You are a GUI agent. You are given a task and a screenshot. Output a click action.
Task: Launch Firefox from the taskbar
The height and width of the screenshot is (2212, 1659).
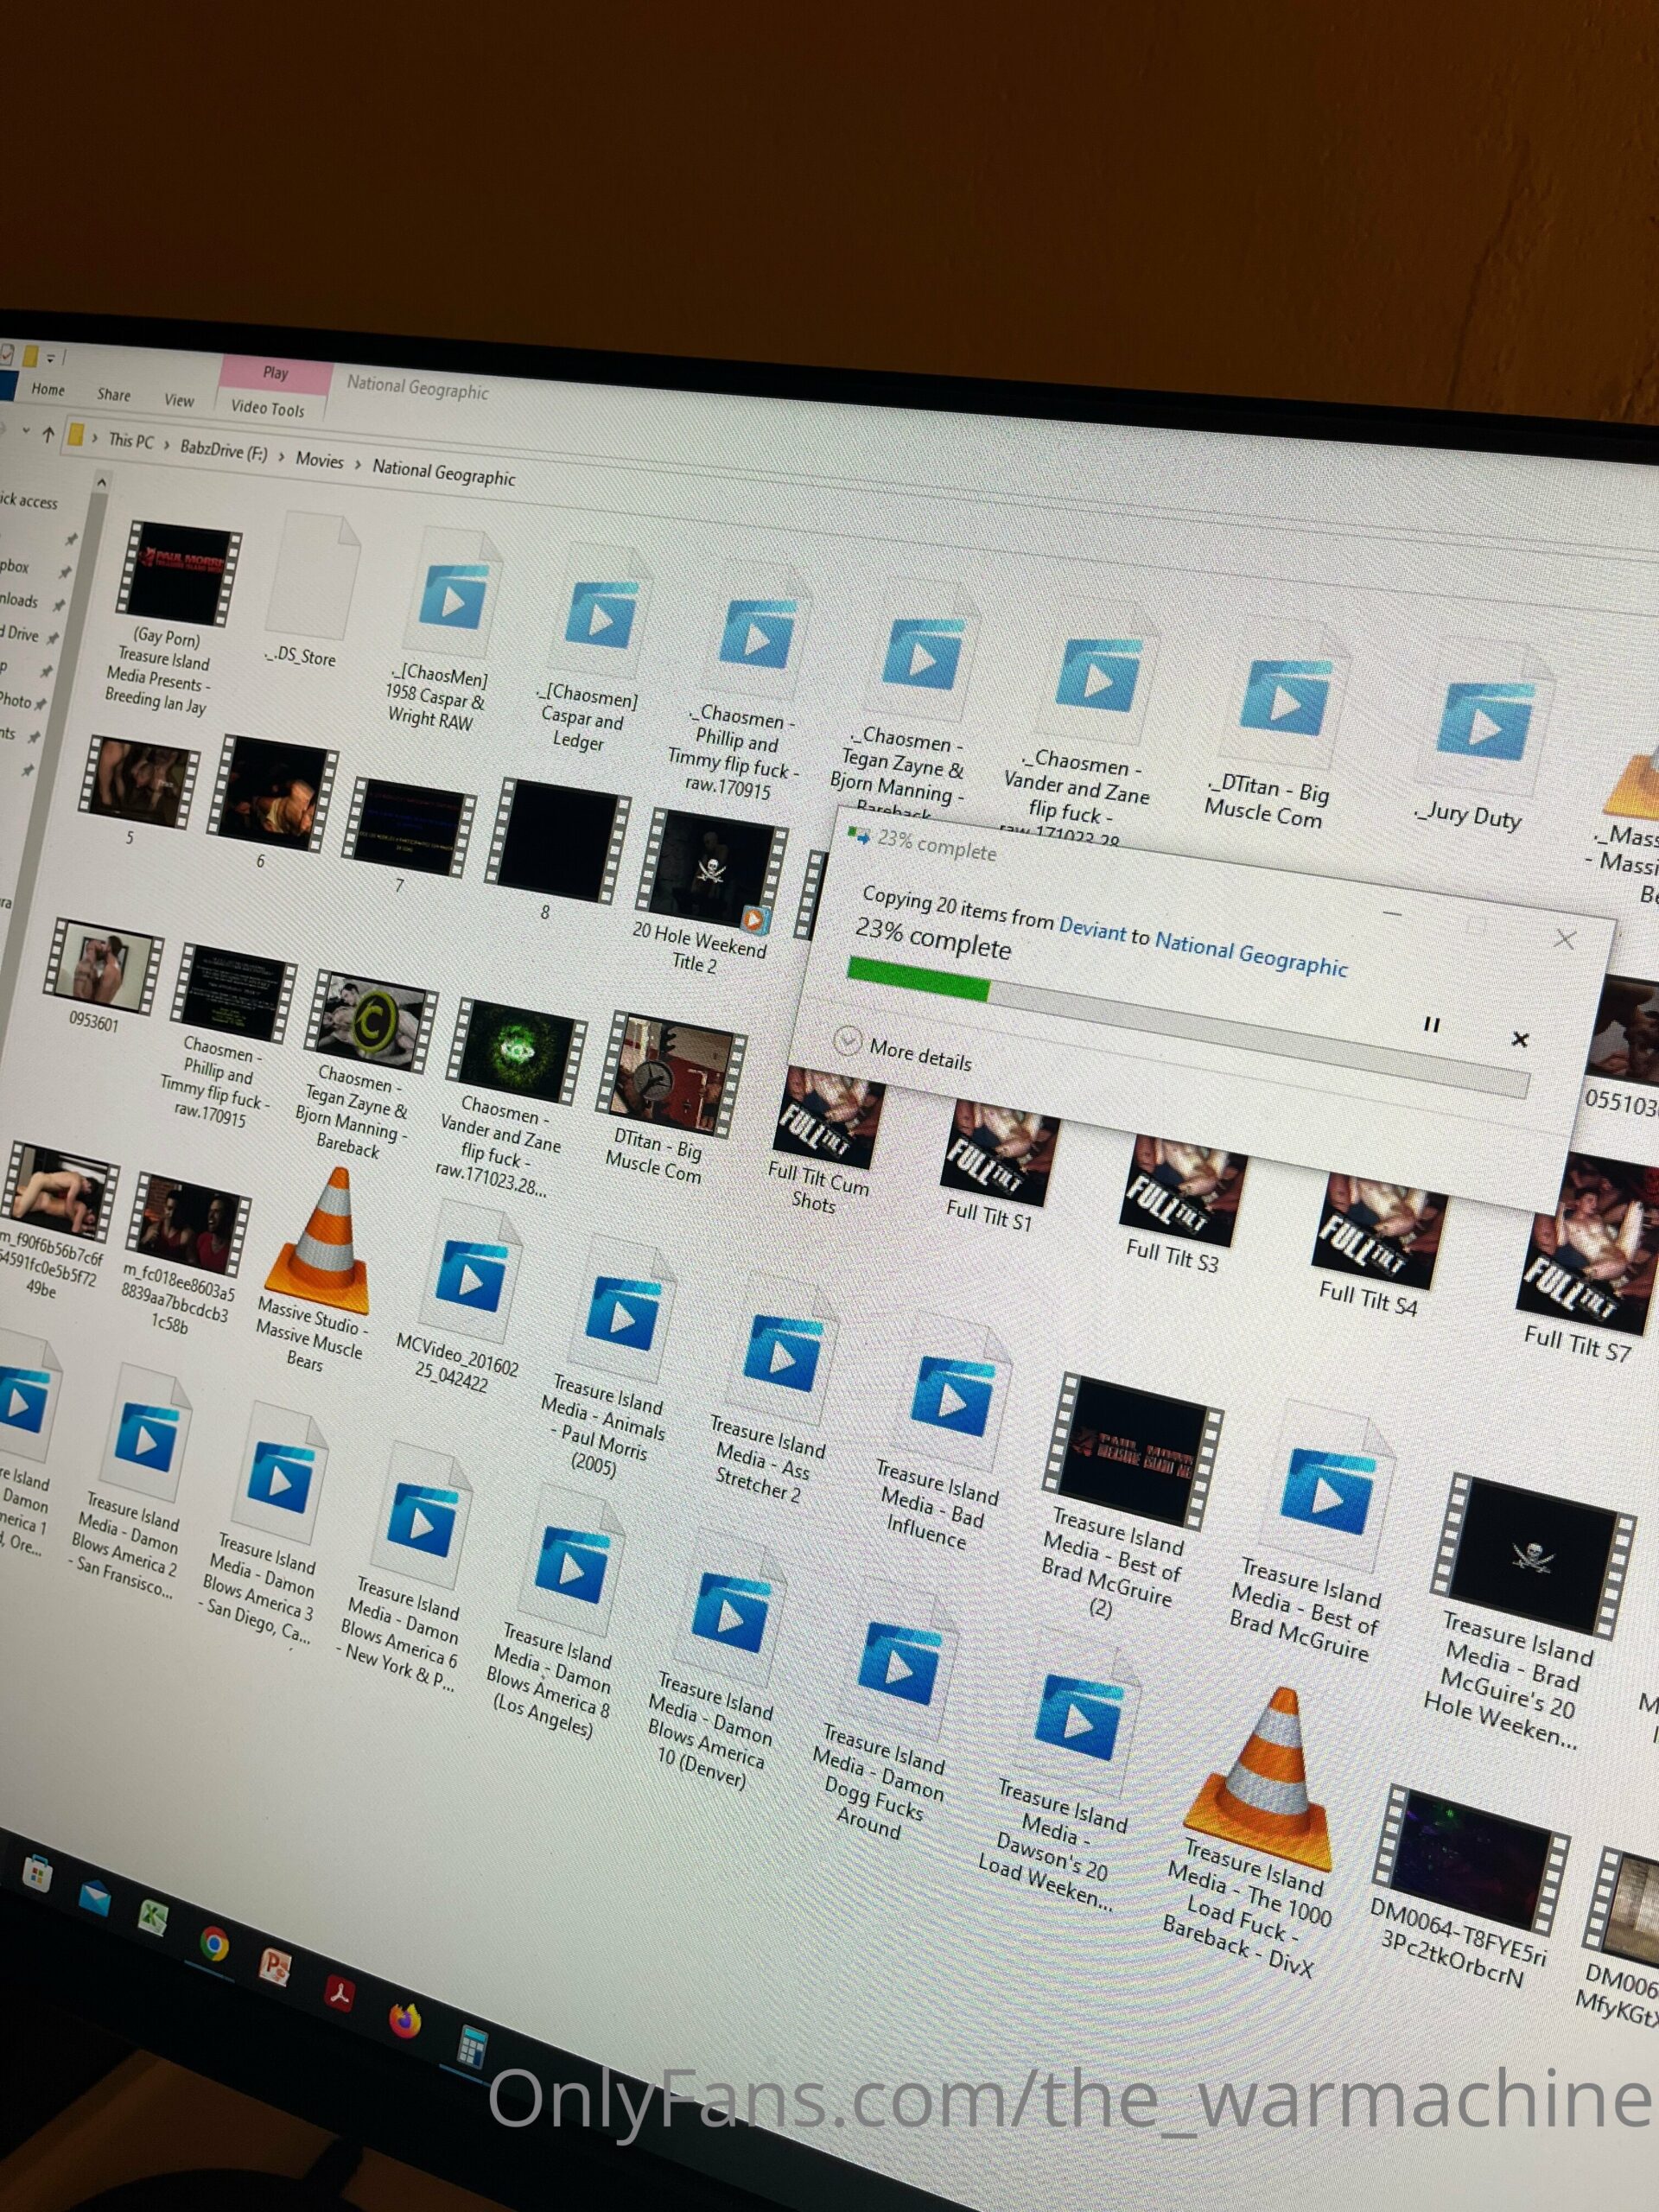[x=405, y=2020]
